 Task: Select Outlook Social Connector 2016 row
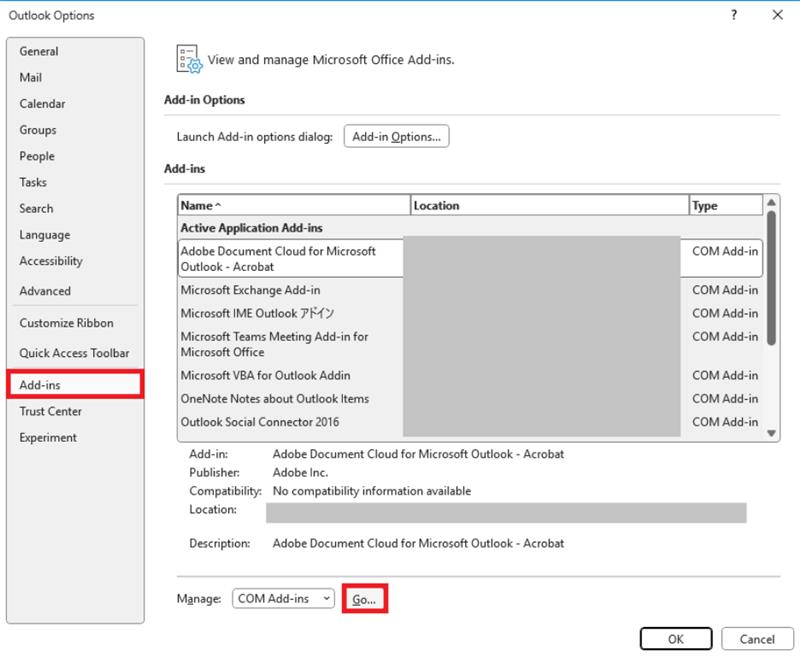tap(470, 422)
